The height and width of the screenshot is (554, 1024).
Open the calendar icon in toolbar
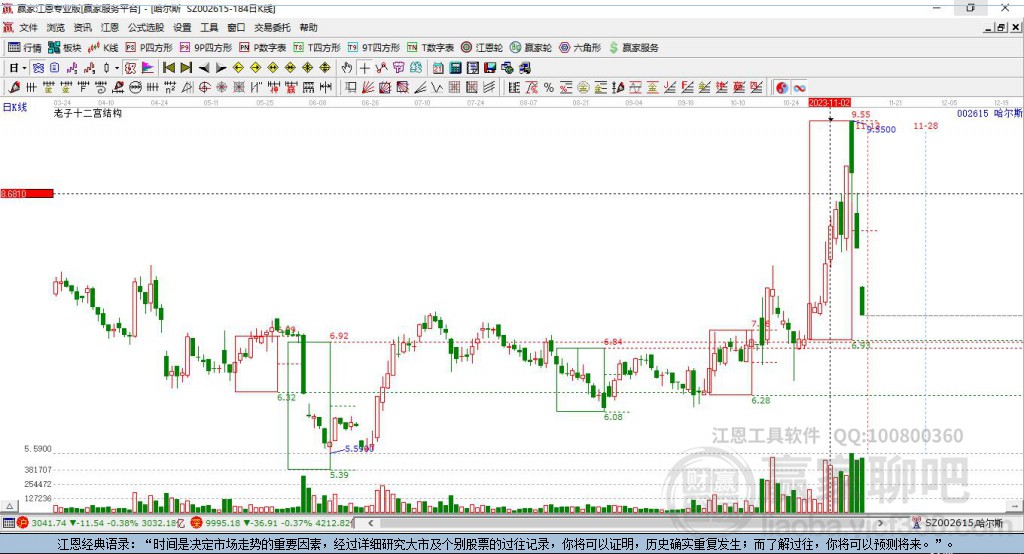438,68
